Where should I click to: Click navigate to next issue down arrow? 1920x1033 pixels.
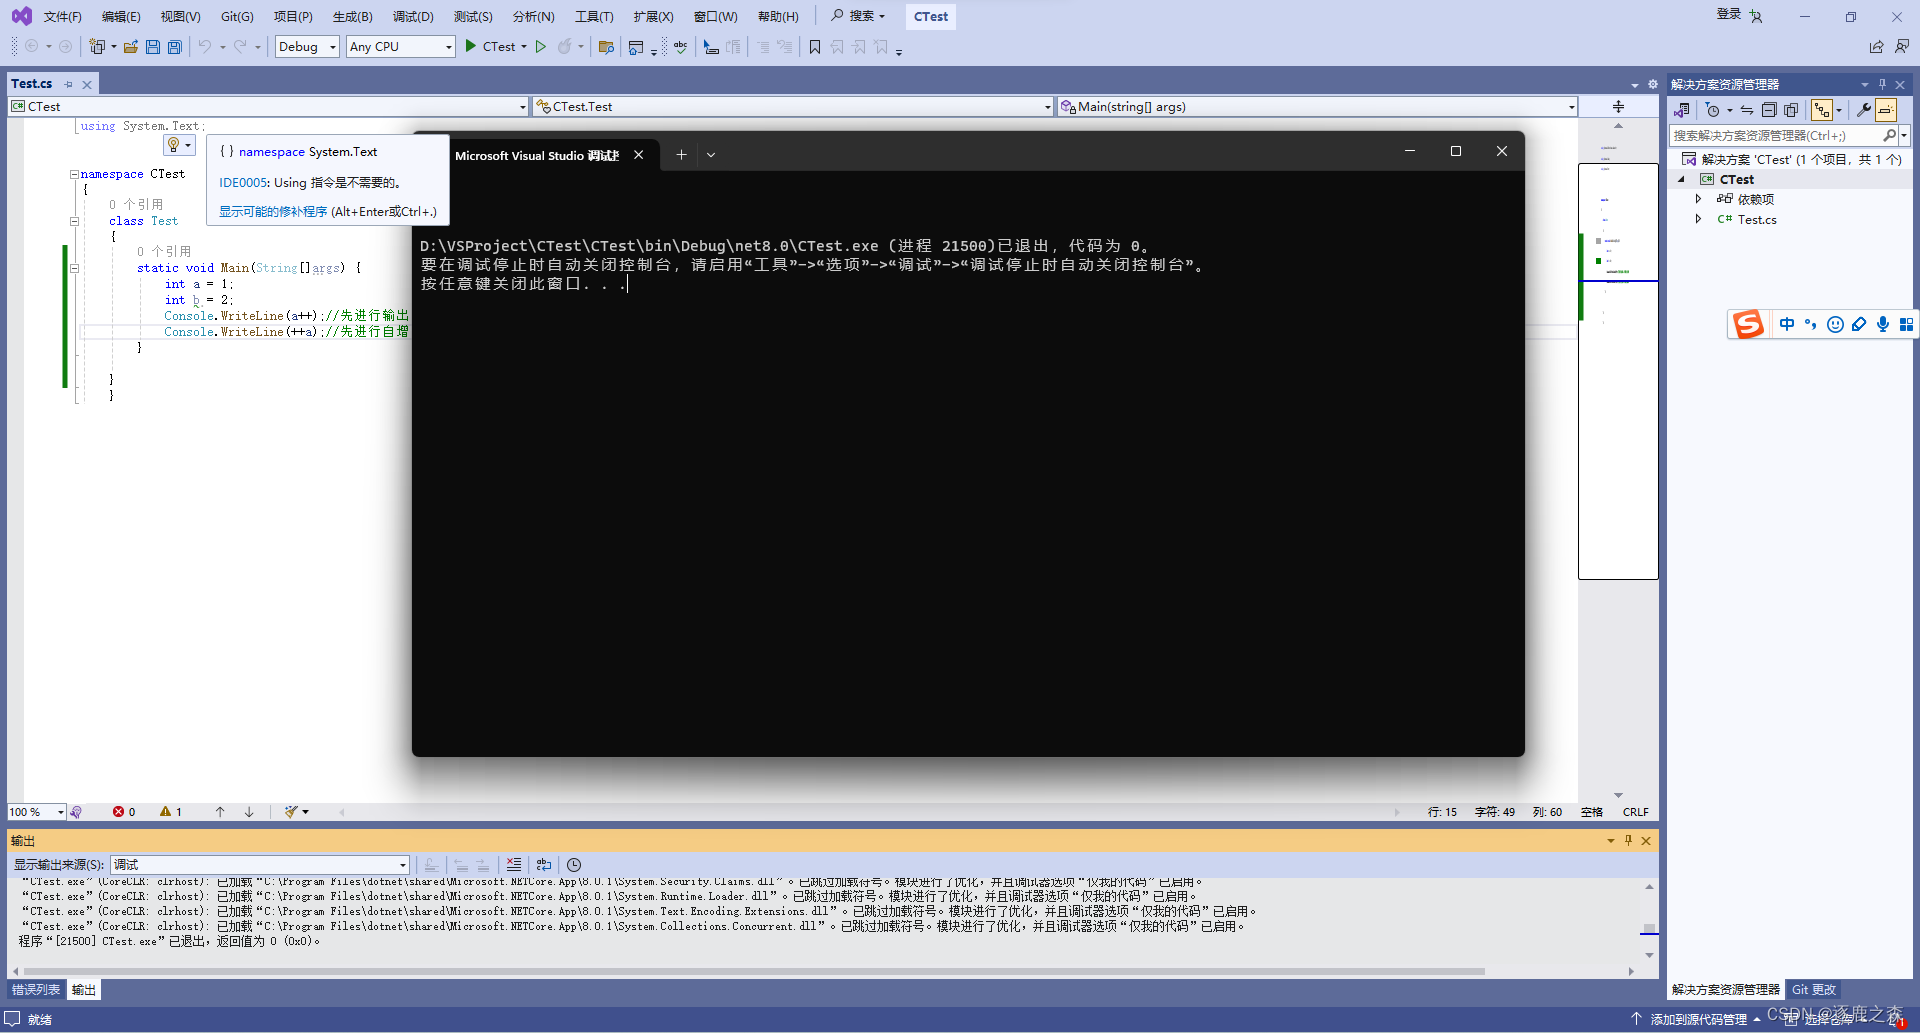249,812
